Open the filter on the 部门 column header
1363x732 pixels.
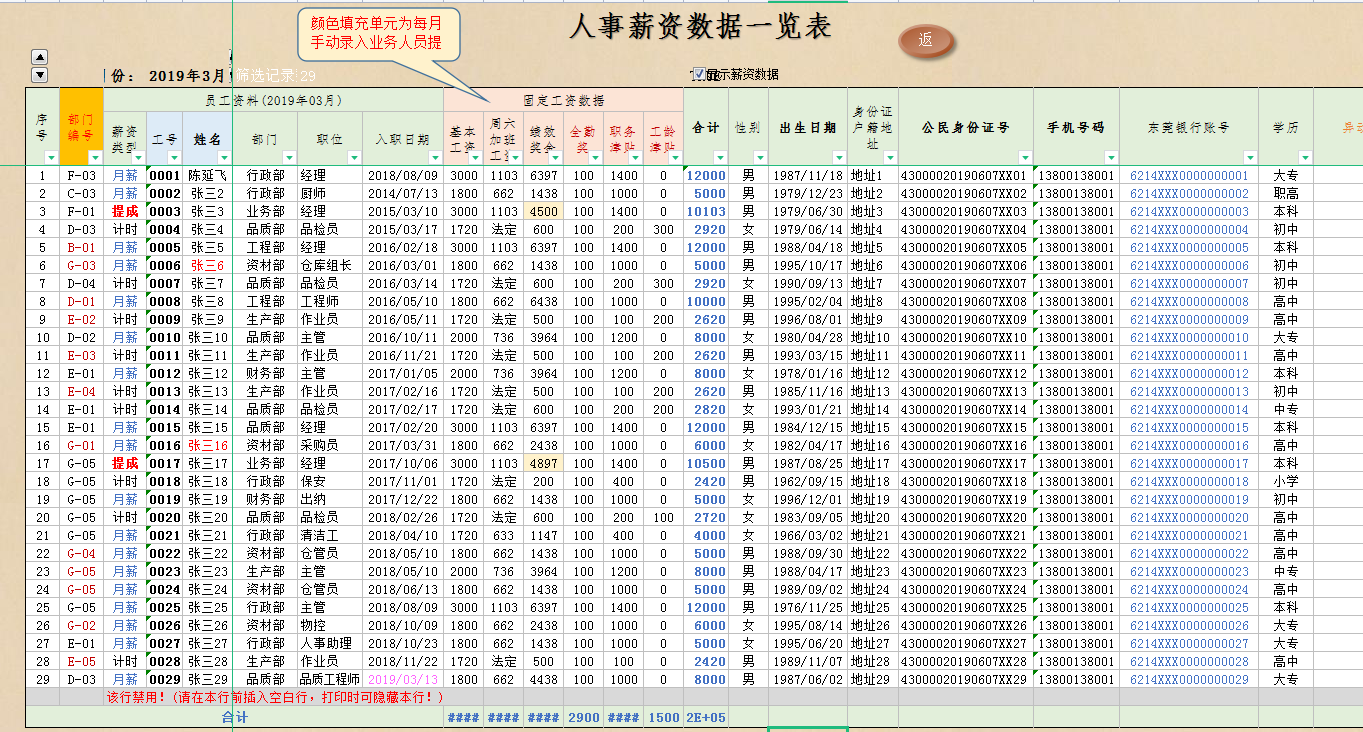pyautogui.click(x=288, y=157)
